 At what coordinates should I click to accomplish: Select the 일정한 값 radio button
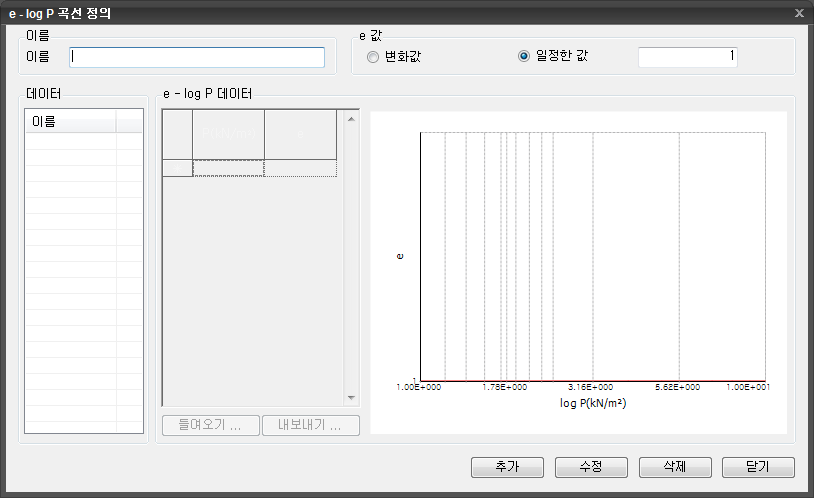tap(523, 57)
